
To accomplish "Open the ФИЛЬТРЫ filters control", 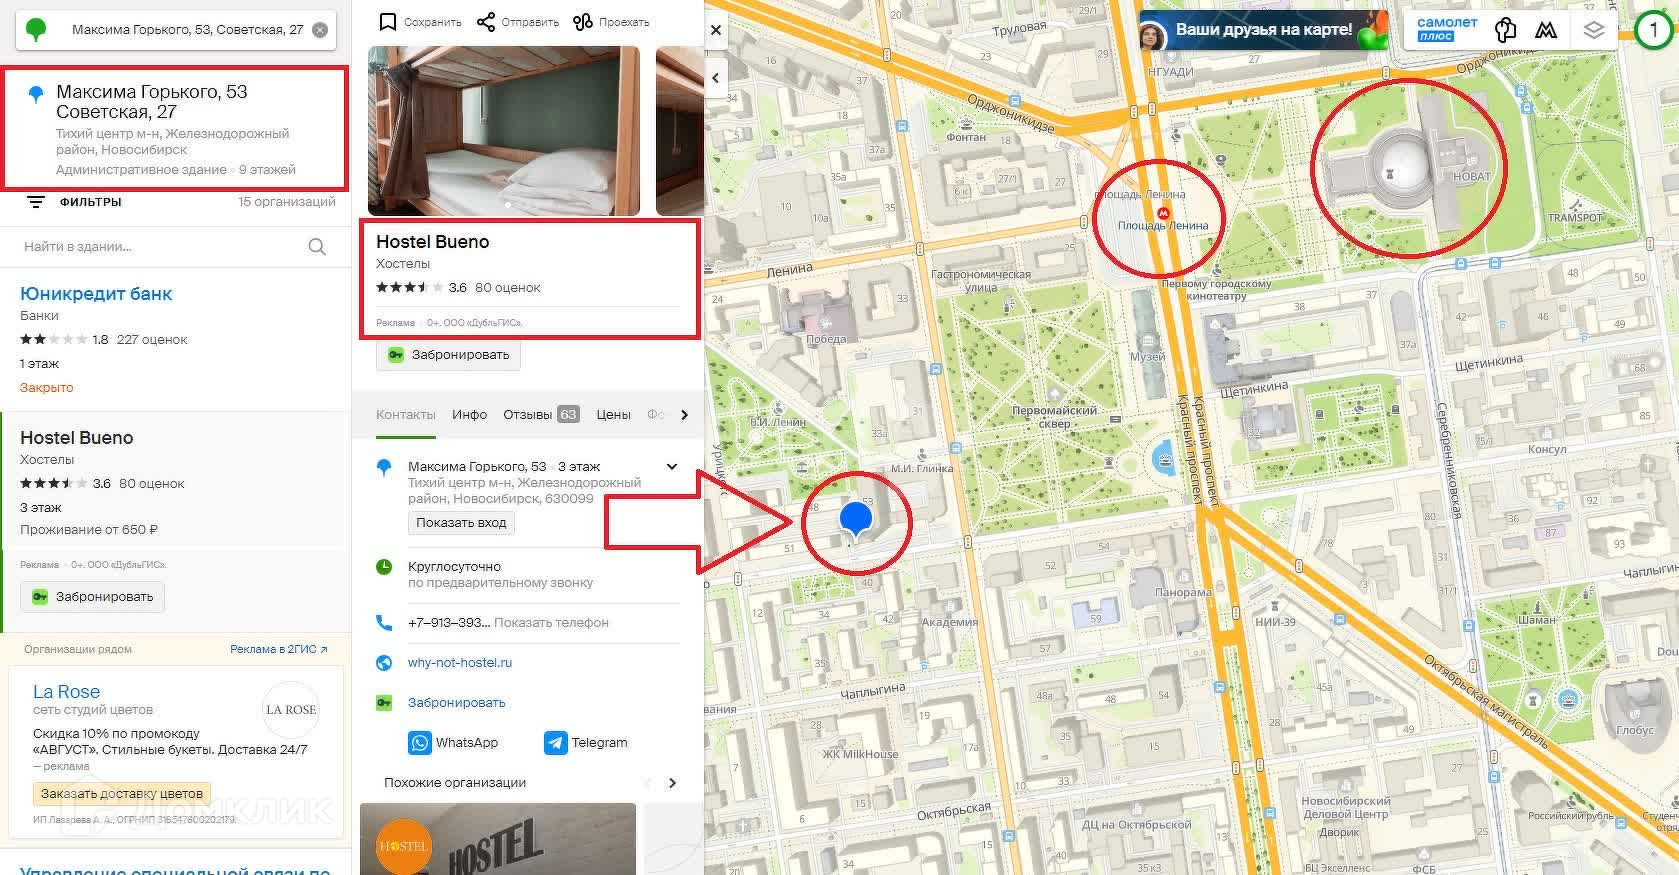I will pyautogui.click(x=75, y=202).
